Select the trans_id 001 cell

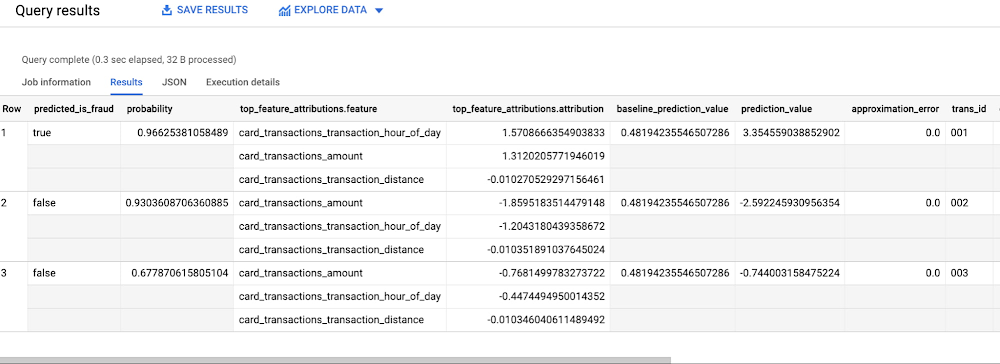pos(959,133)
